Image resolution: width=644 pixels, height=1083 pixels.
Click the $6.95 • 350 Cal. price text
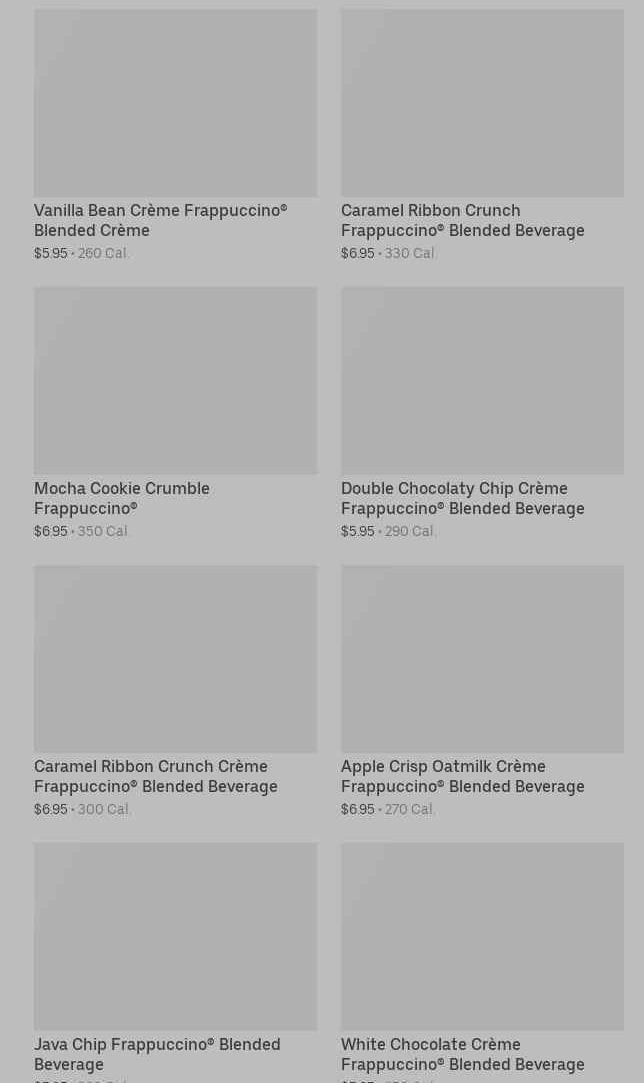pos(82,532)
